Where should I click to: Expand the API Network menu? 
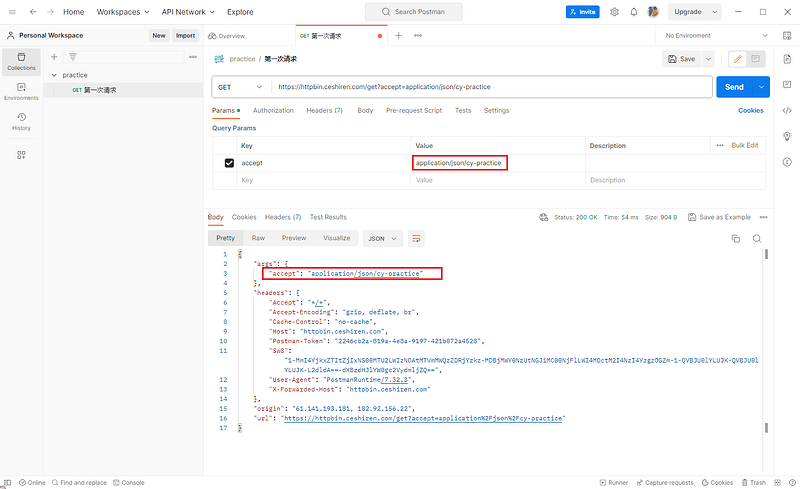click(x=188, y=12)
